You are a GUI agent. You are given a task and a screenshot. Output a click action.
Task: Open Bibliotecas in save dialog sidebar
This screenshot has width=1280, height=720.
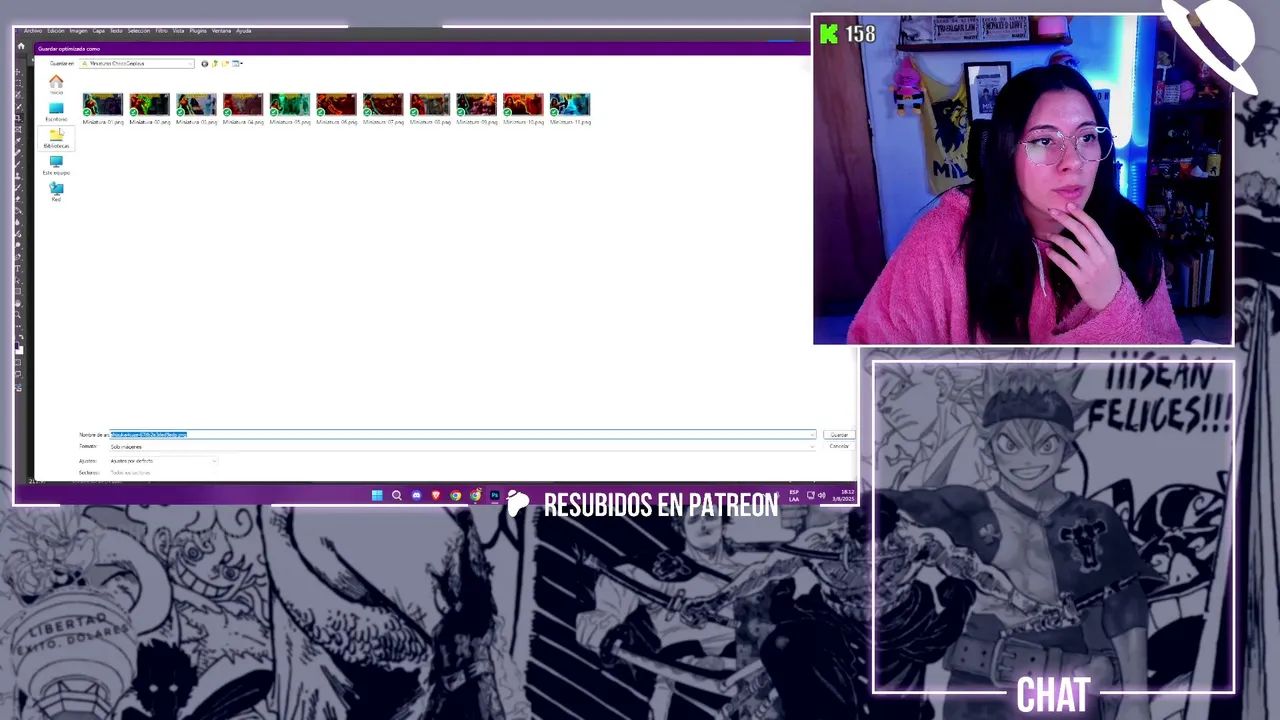point(56,138)
